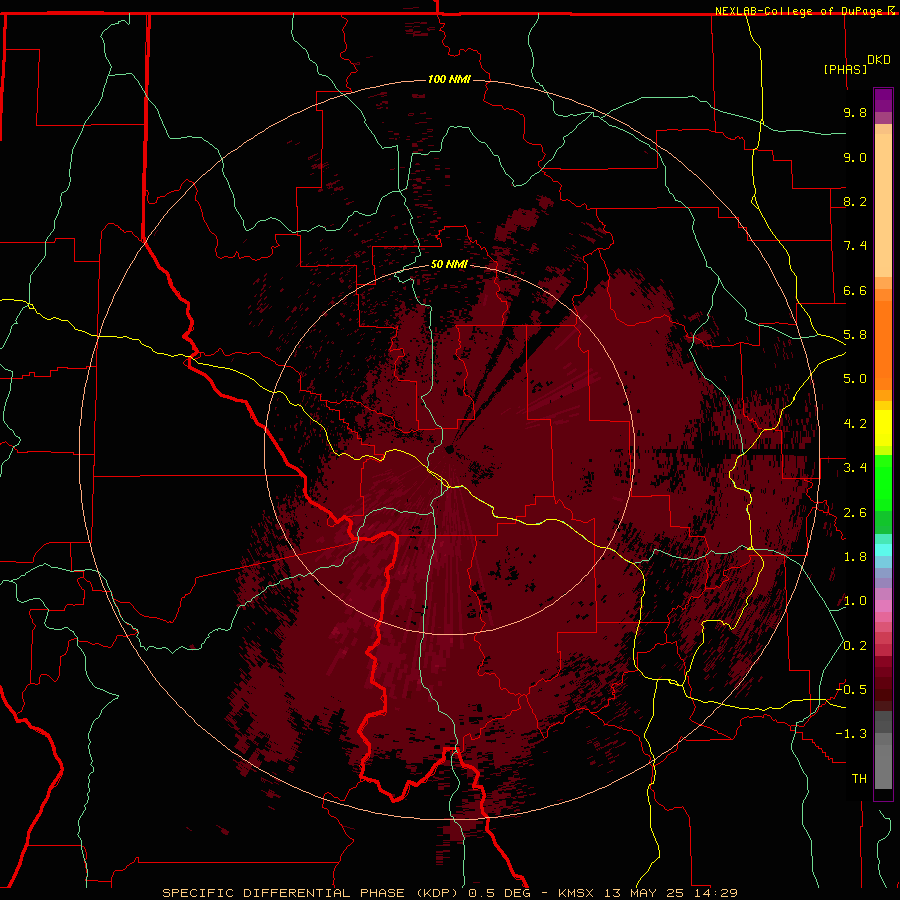
Task: Click the 2.6 scale value
Action: (855, 513)
